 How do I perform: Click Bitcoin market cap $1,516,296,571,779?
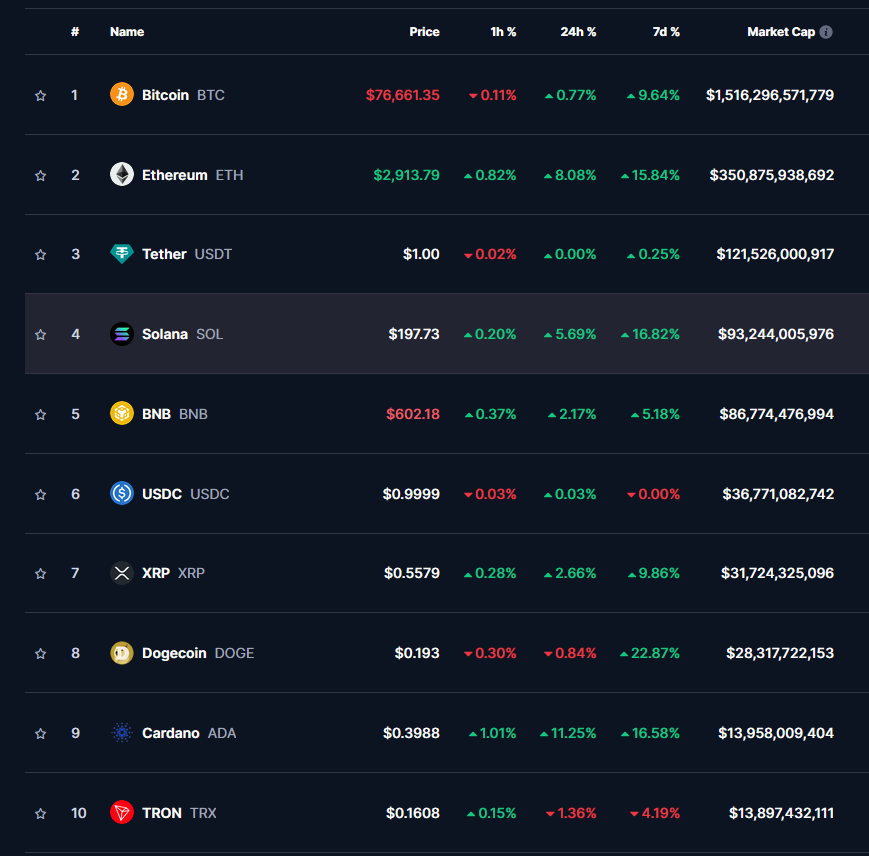pos(770,95)
